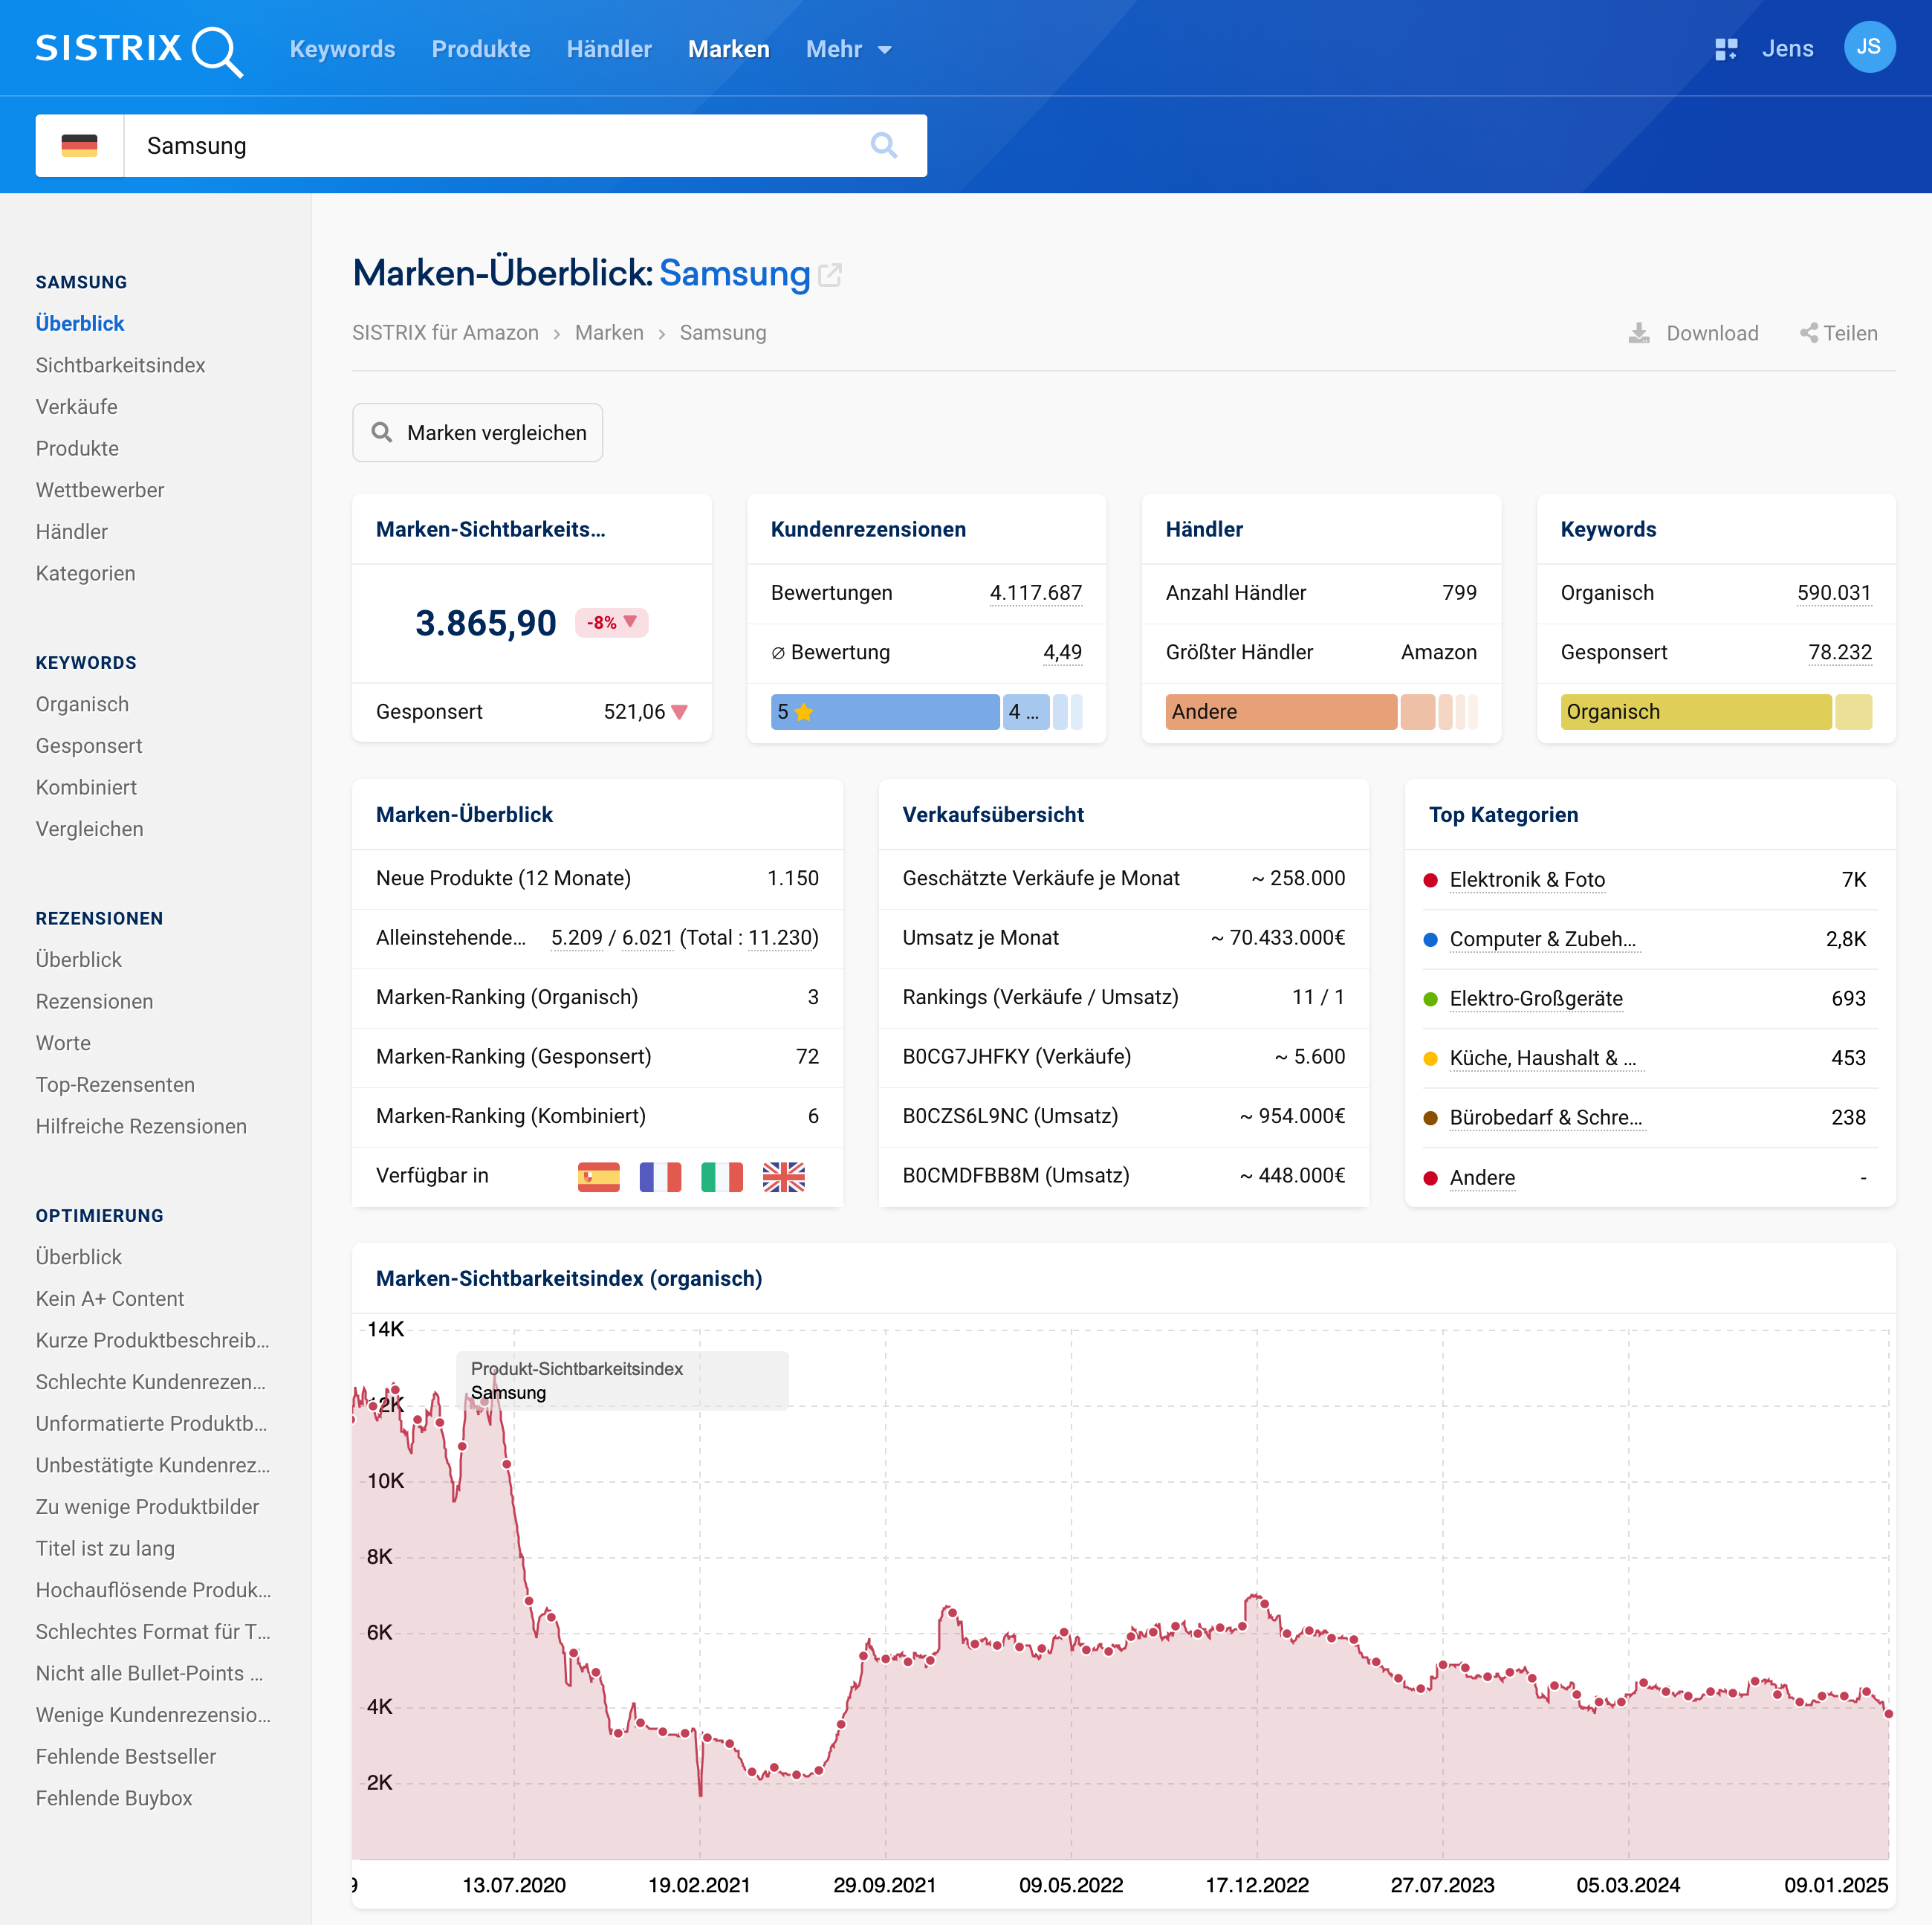Open Top-Rezensenten in sidebar
Screen dimensions: 1932x1925
pyautogui.click(x=115, y=1085)
